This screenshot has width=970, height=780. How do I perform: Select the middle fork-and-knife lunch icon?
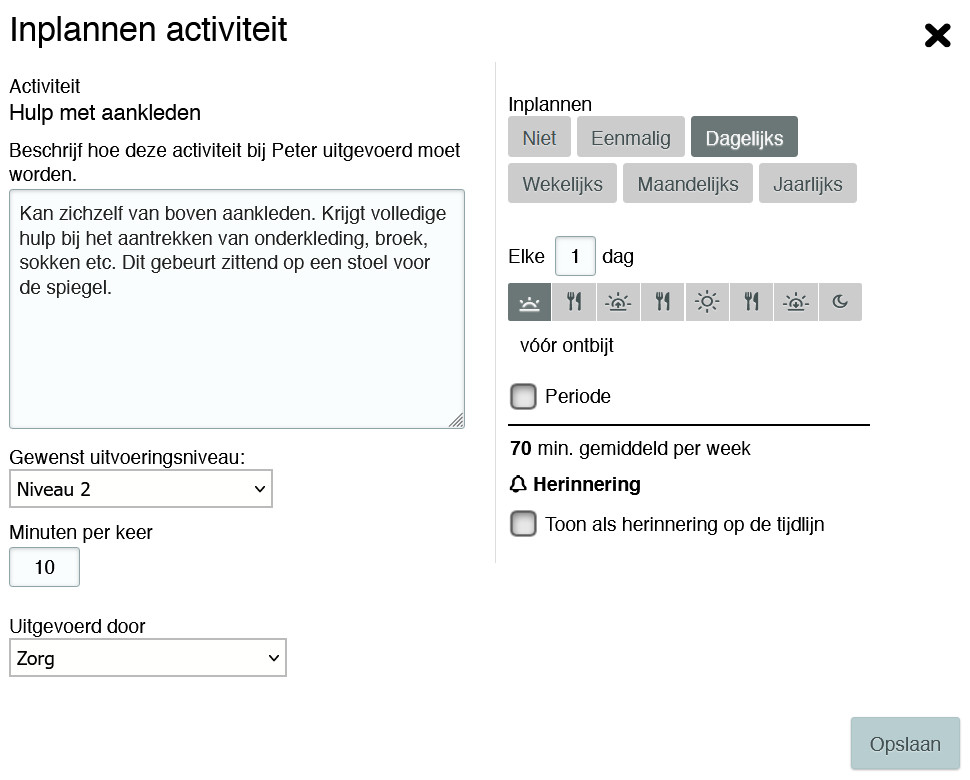point(663,302)
